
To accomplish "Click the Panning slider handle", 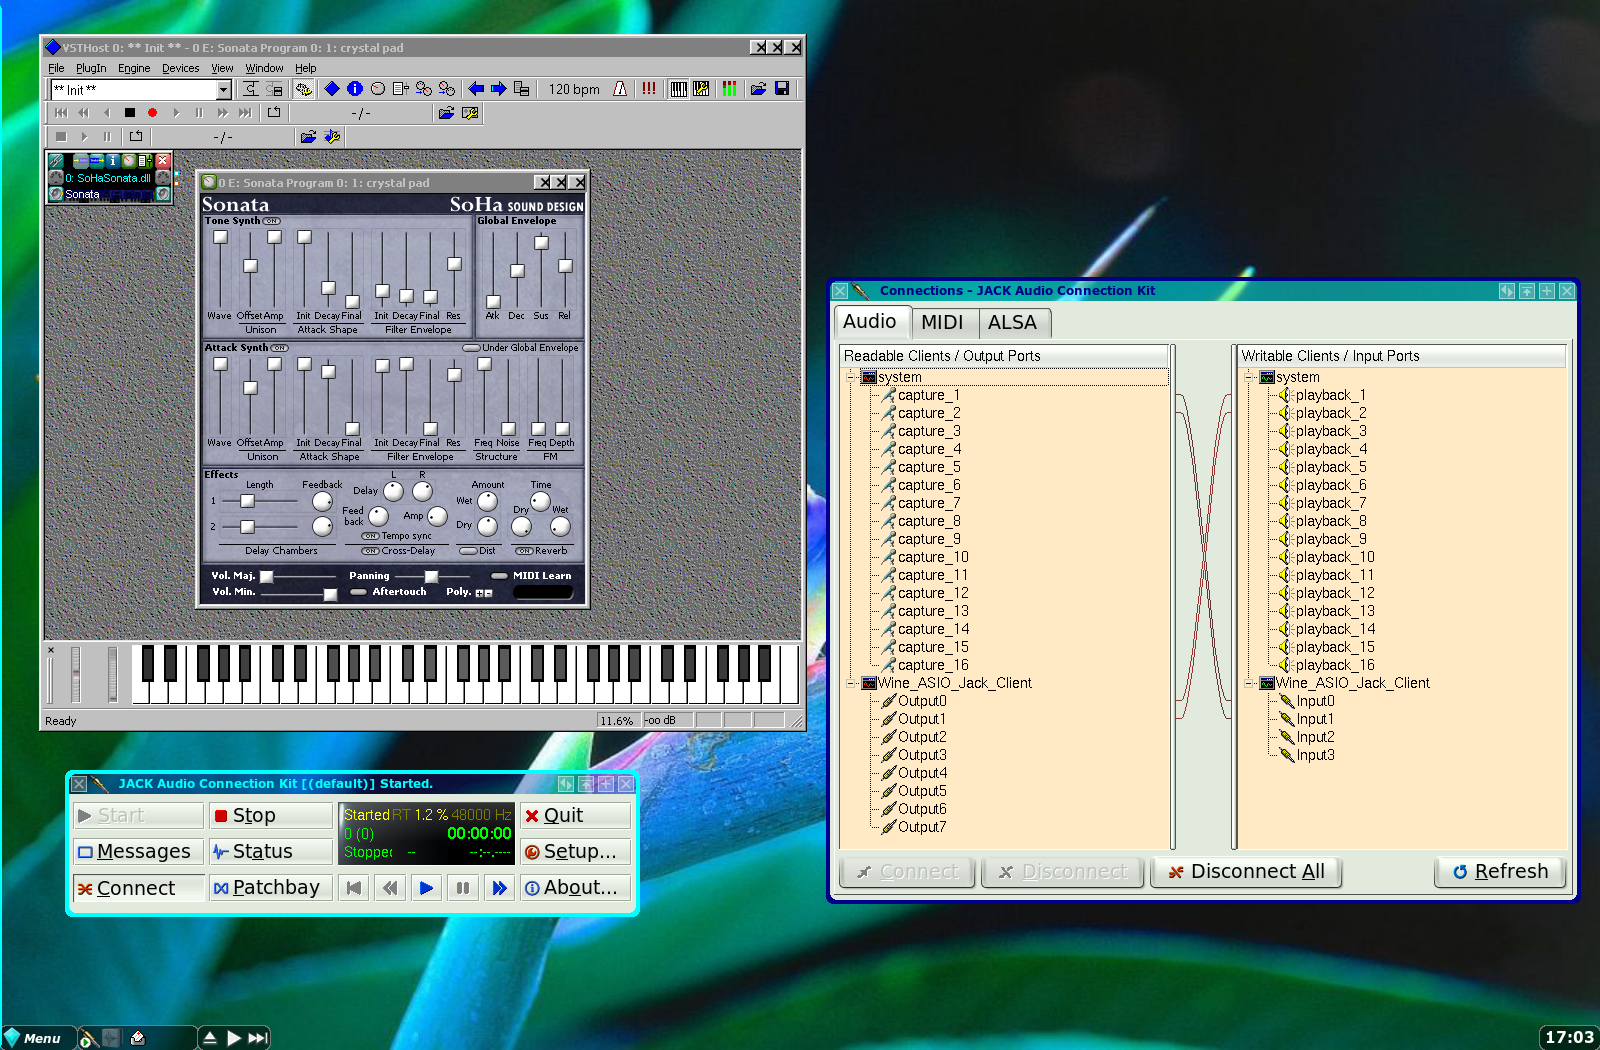I will pos(431,576).
